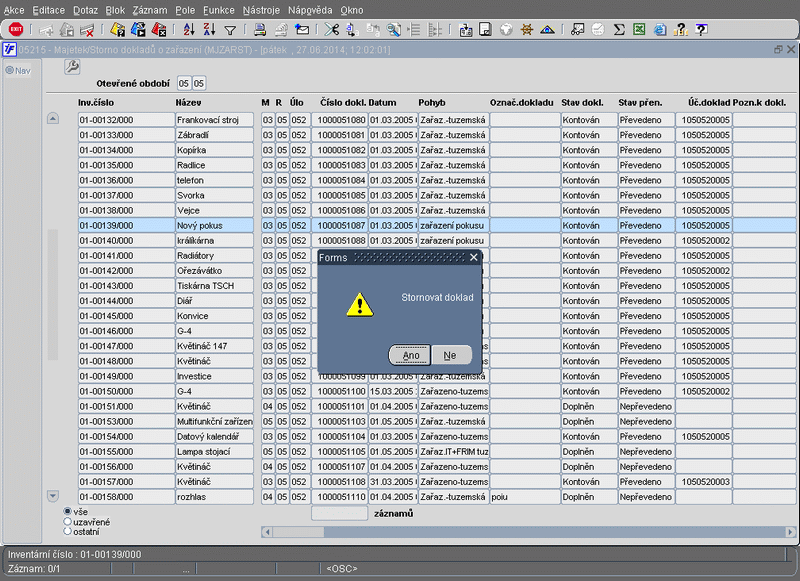Image resolution: width=800 pixels, height=581 pixels.
Task: Click the sort descending Z-A icon
Action: pyautogui.click(x=208, y=29)
